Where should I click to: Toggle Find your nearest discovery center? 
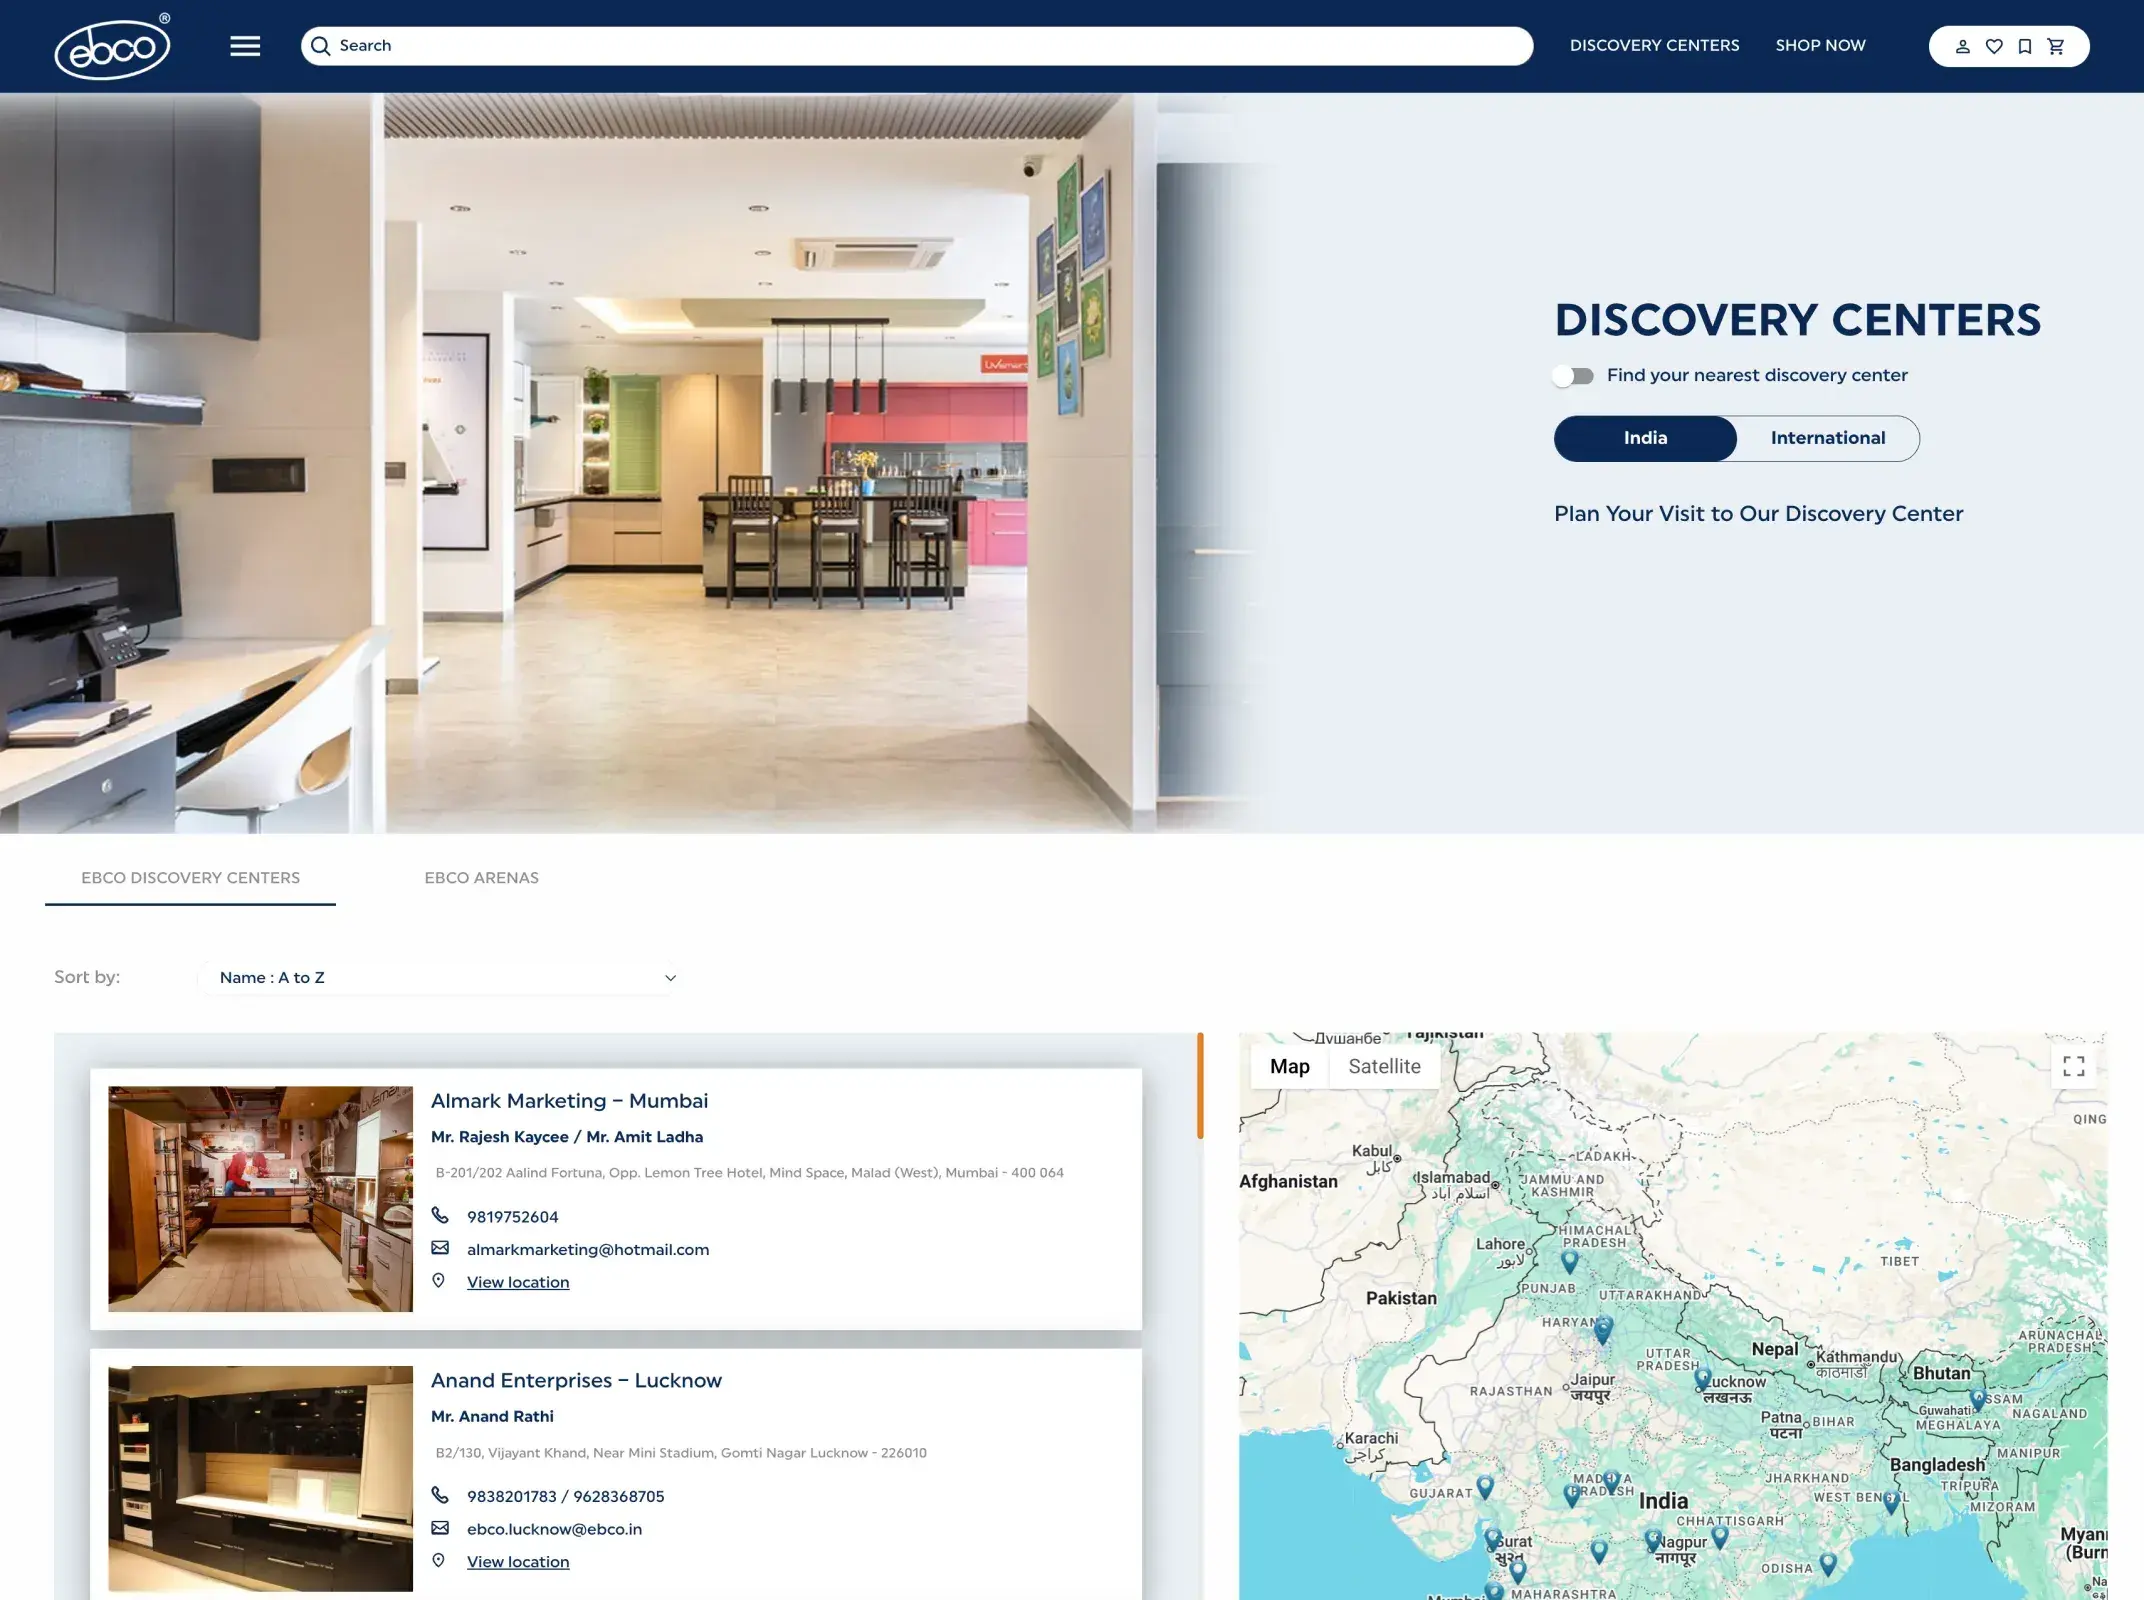point(1573,376)
